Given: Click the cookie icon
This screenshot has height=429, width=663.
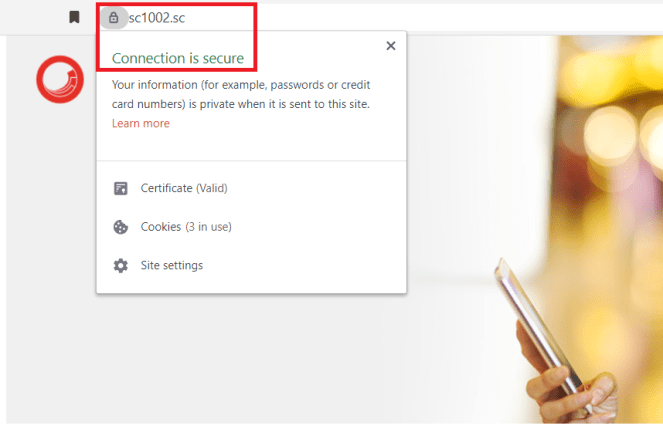Looking at the screenshot, I should [121, 227].
